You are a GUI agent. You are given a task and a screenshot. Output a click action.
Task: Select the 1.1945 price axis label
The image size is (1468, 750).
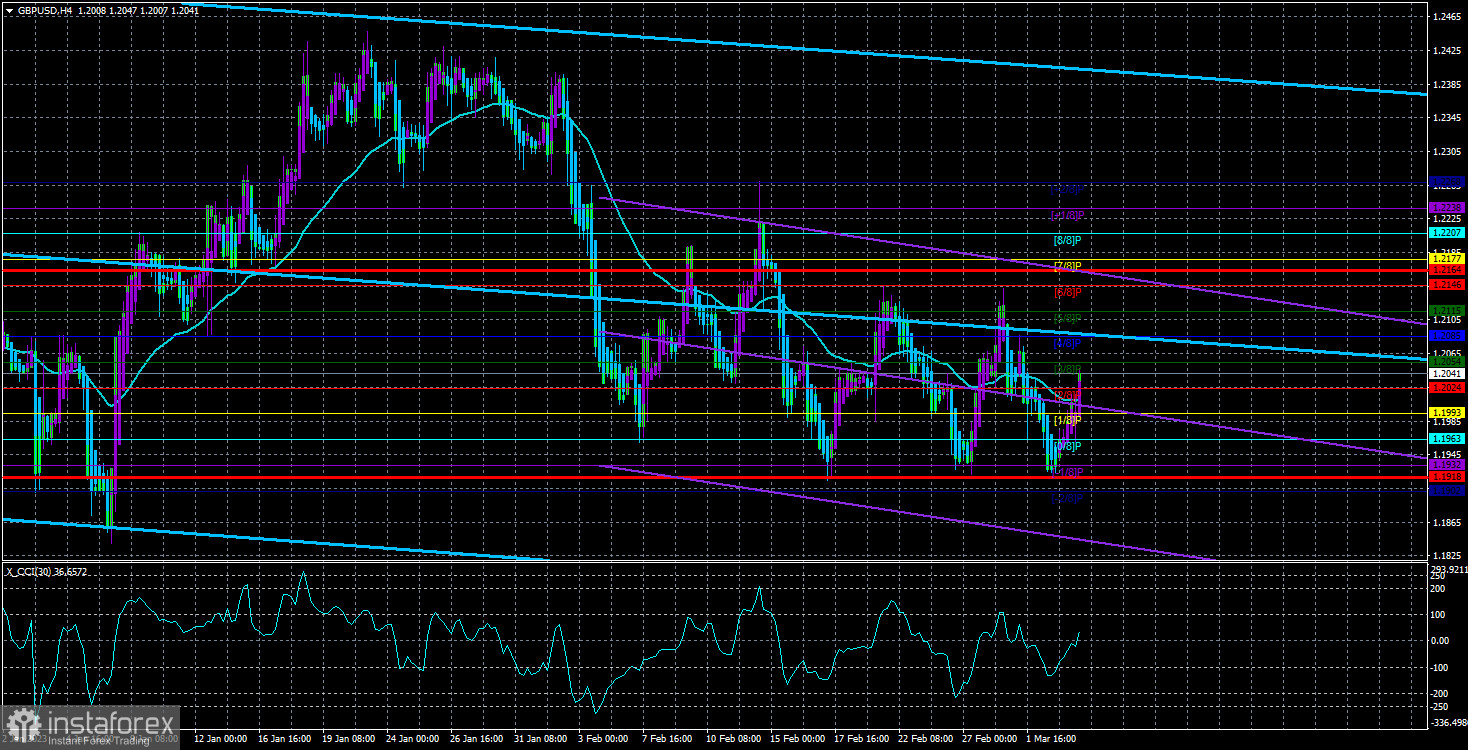(x=1447, y=455)
